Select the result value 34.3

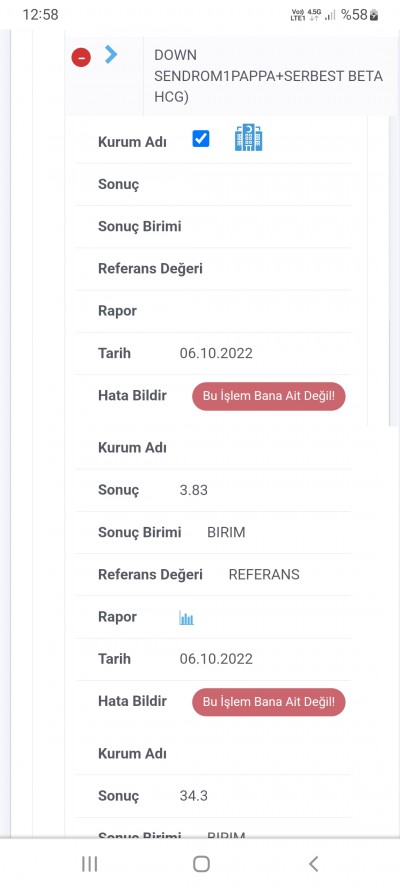[194, 796]
